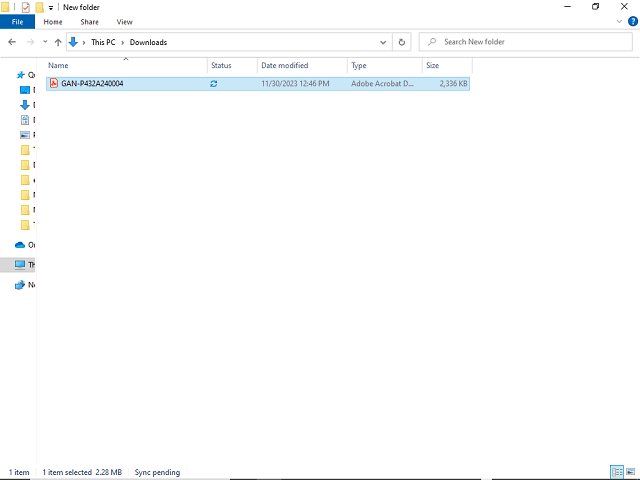This screenshot has width=640, height=480.
Task: Open Desktop monitor icon in navigation pane
Action: tap(25, 90)
